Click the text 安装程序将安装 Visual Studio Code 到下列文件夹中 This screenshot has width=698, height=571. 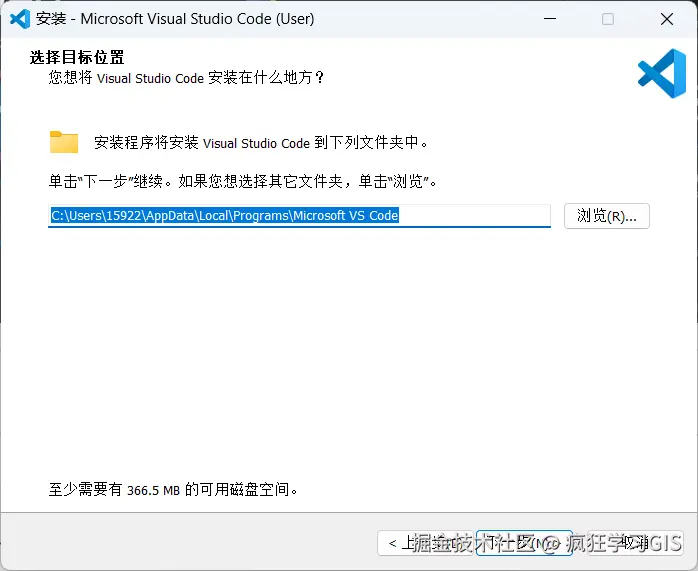click(x=261, y=142)
